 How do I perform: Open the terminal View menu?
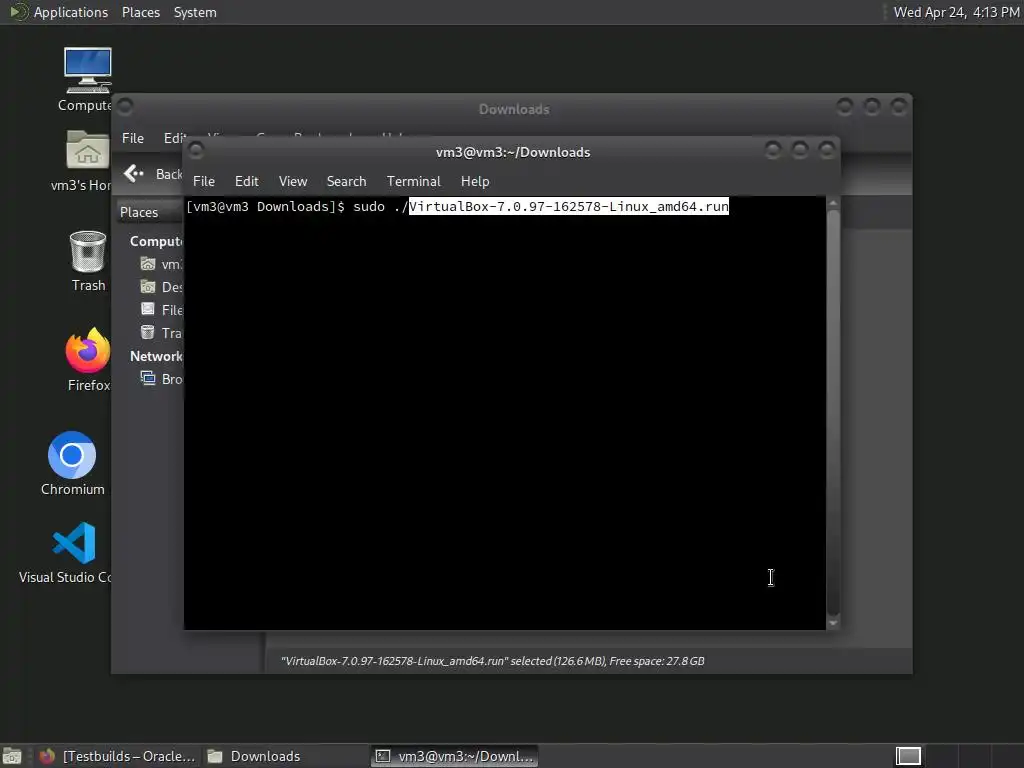(293, 181)
